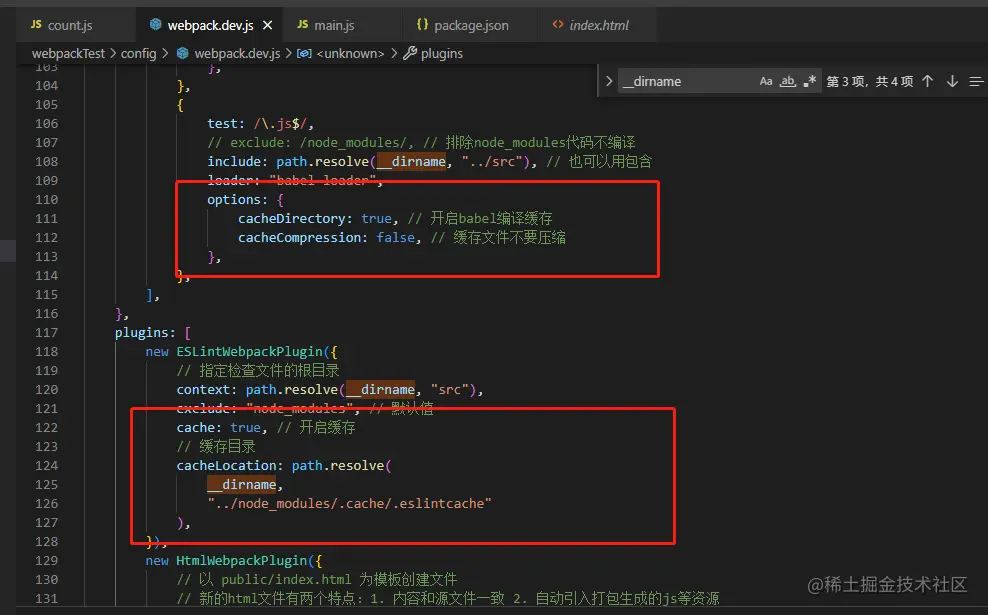
Task: Switch to the index.html tab
Action: 599,25
